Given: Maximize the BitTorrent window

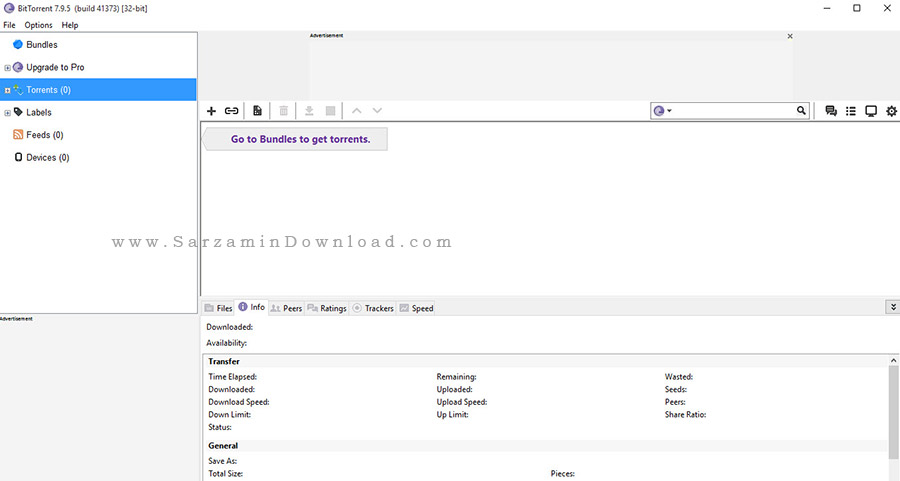Looking at the screenshot, I should coord(856,8).
